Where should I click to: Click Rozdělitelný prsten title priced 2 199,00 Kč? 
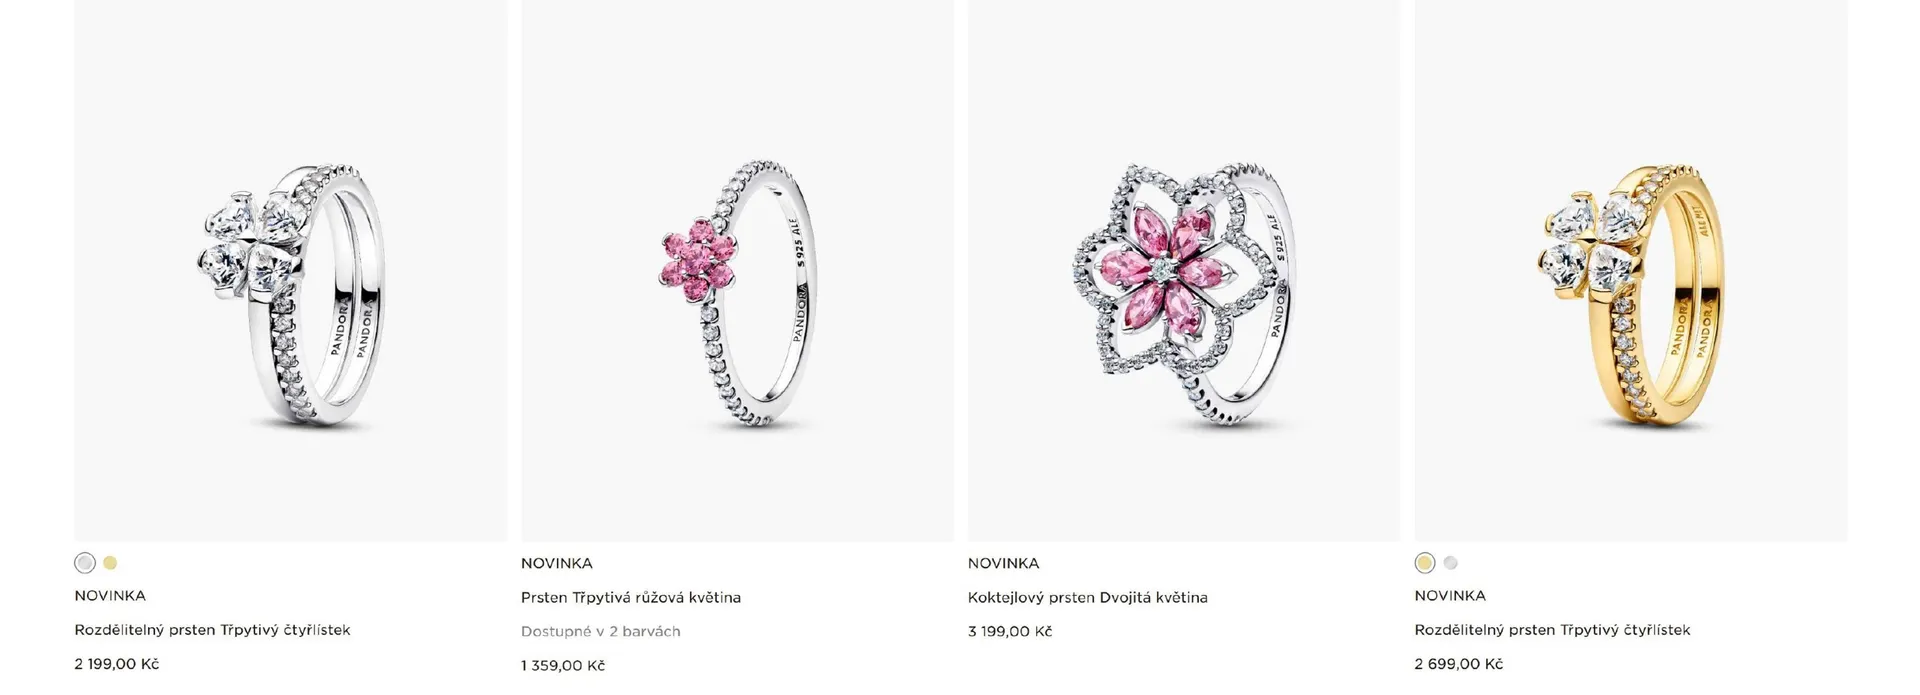[212, 630]
